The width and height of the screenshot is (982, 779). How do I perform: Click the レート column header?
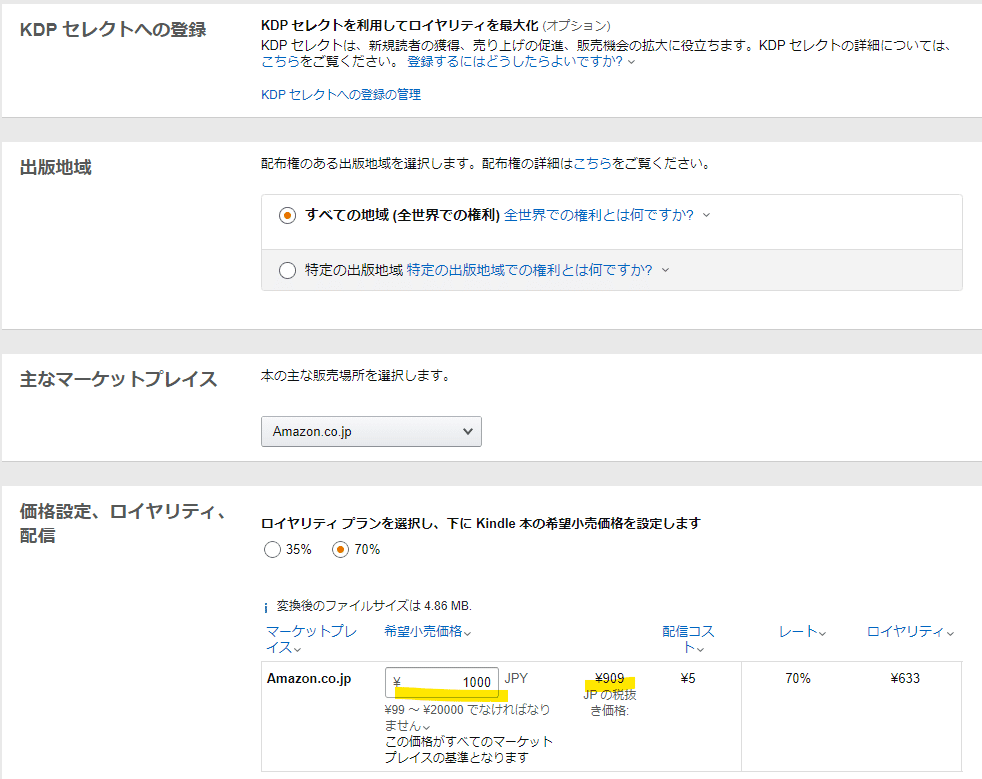802,631
